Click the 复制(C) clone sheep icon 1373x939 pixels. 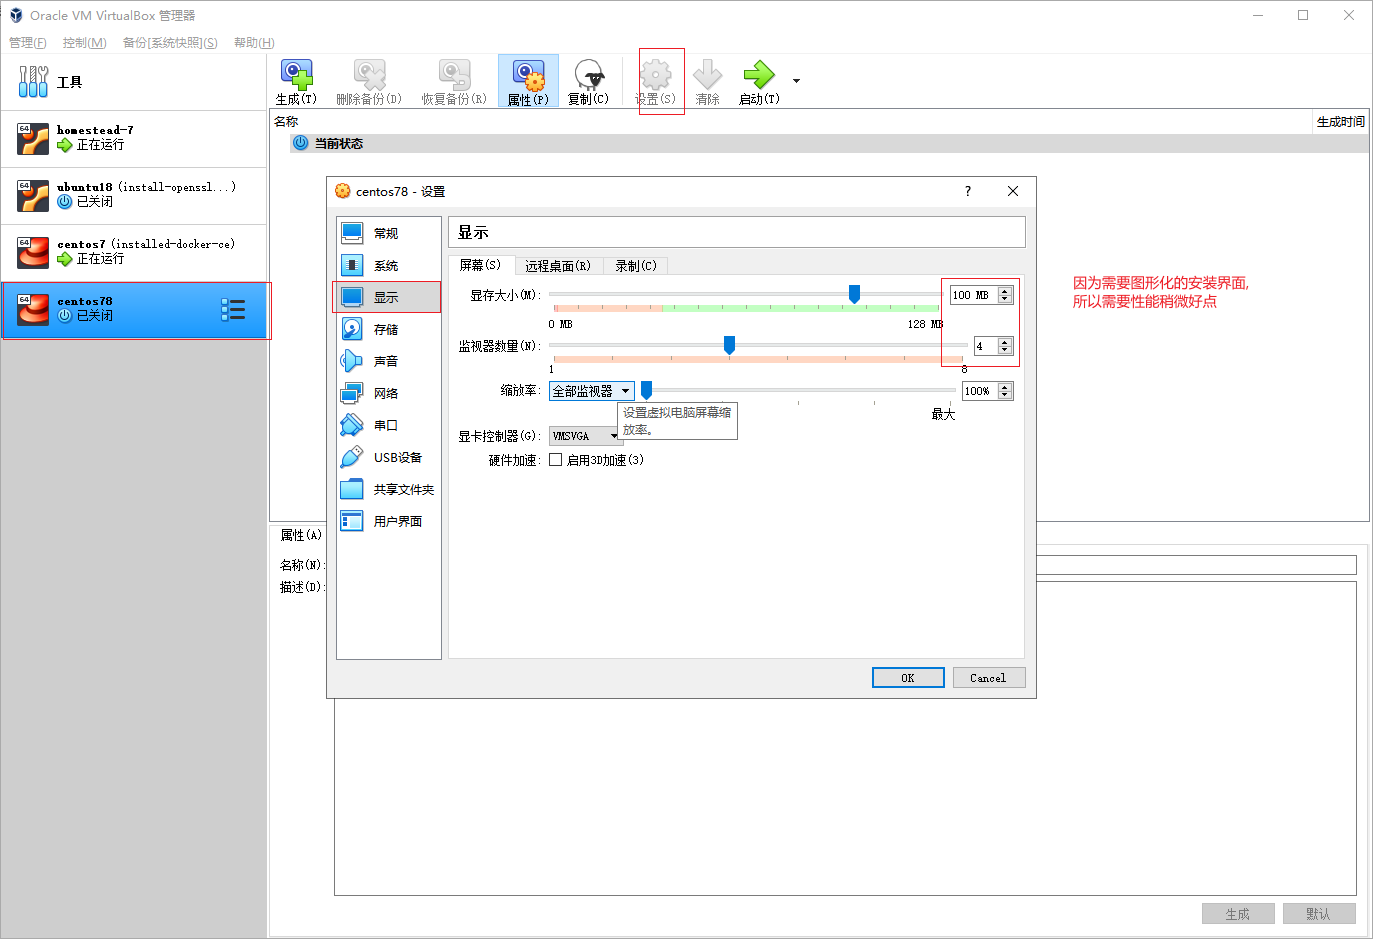(588, 82)
